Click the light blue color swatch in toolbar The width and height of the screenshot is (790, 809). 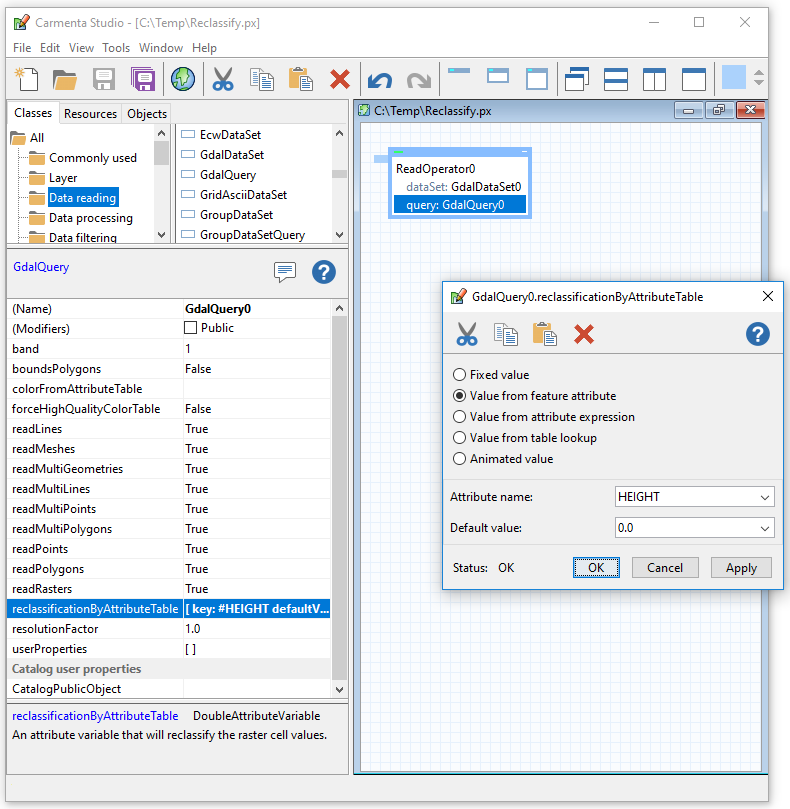coord(734,78)
